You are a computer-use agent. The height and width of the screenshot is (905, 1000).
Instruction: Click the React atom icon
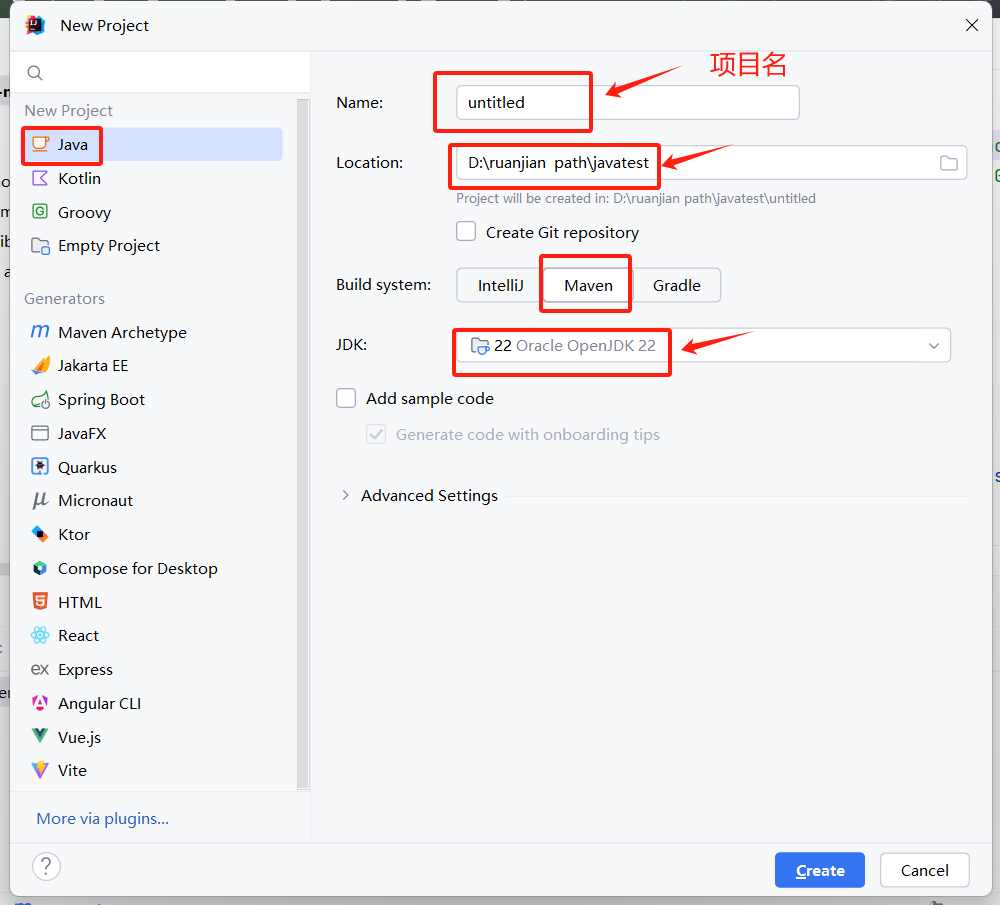coord(40,635)
